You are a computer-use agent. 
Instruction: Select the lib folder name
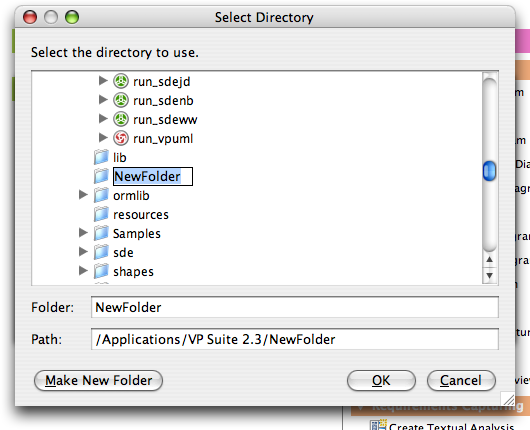point(120,158)
